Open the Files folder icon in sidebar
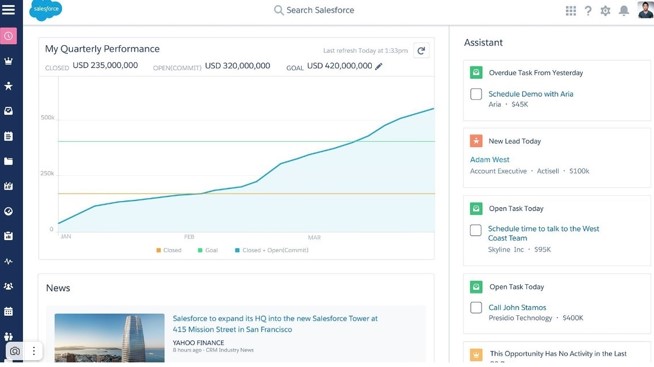Viewport: 654px width, 367px height. click(8, 161)
